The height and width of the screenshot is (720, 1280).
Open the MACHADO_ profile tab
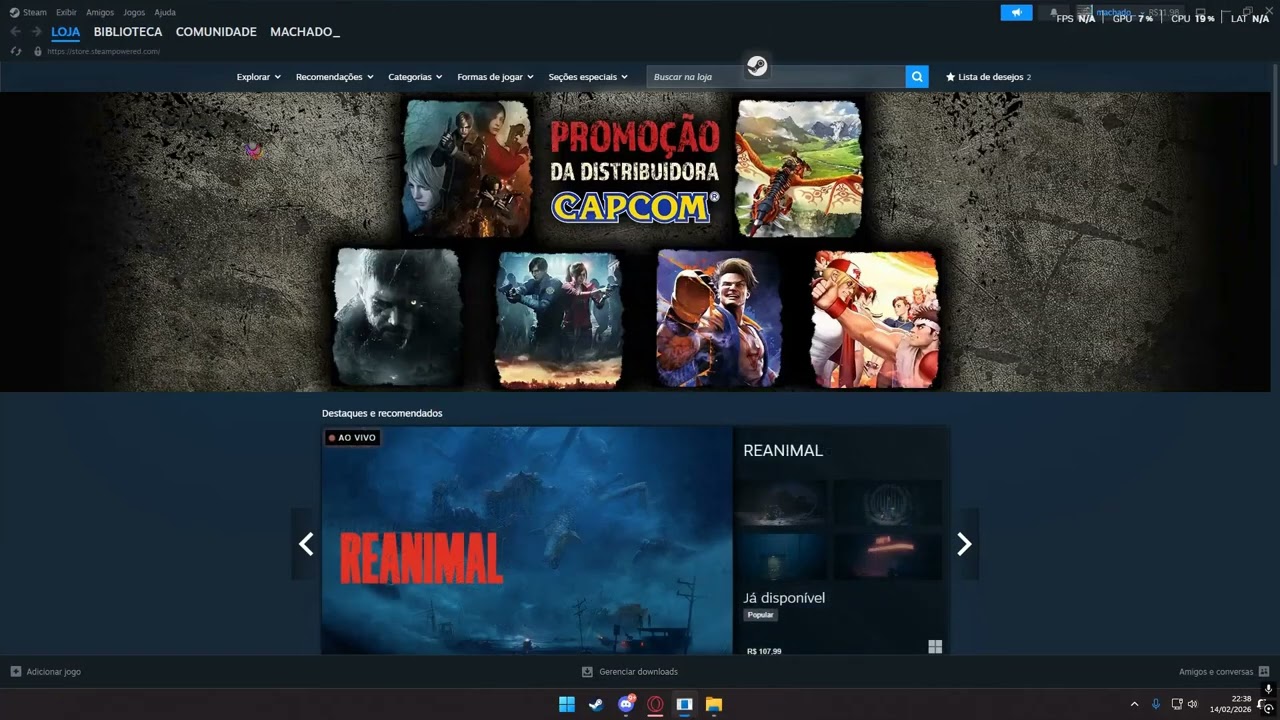[x=305, y=32]
